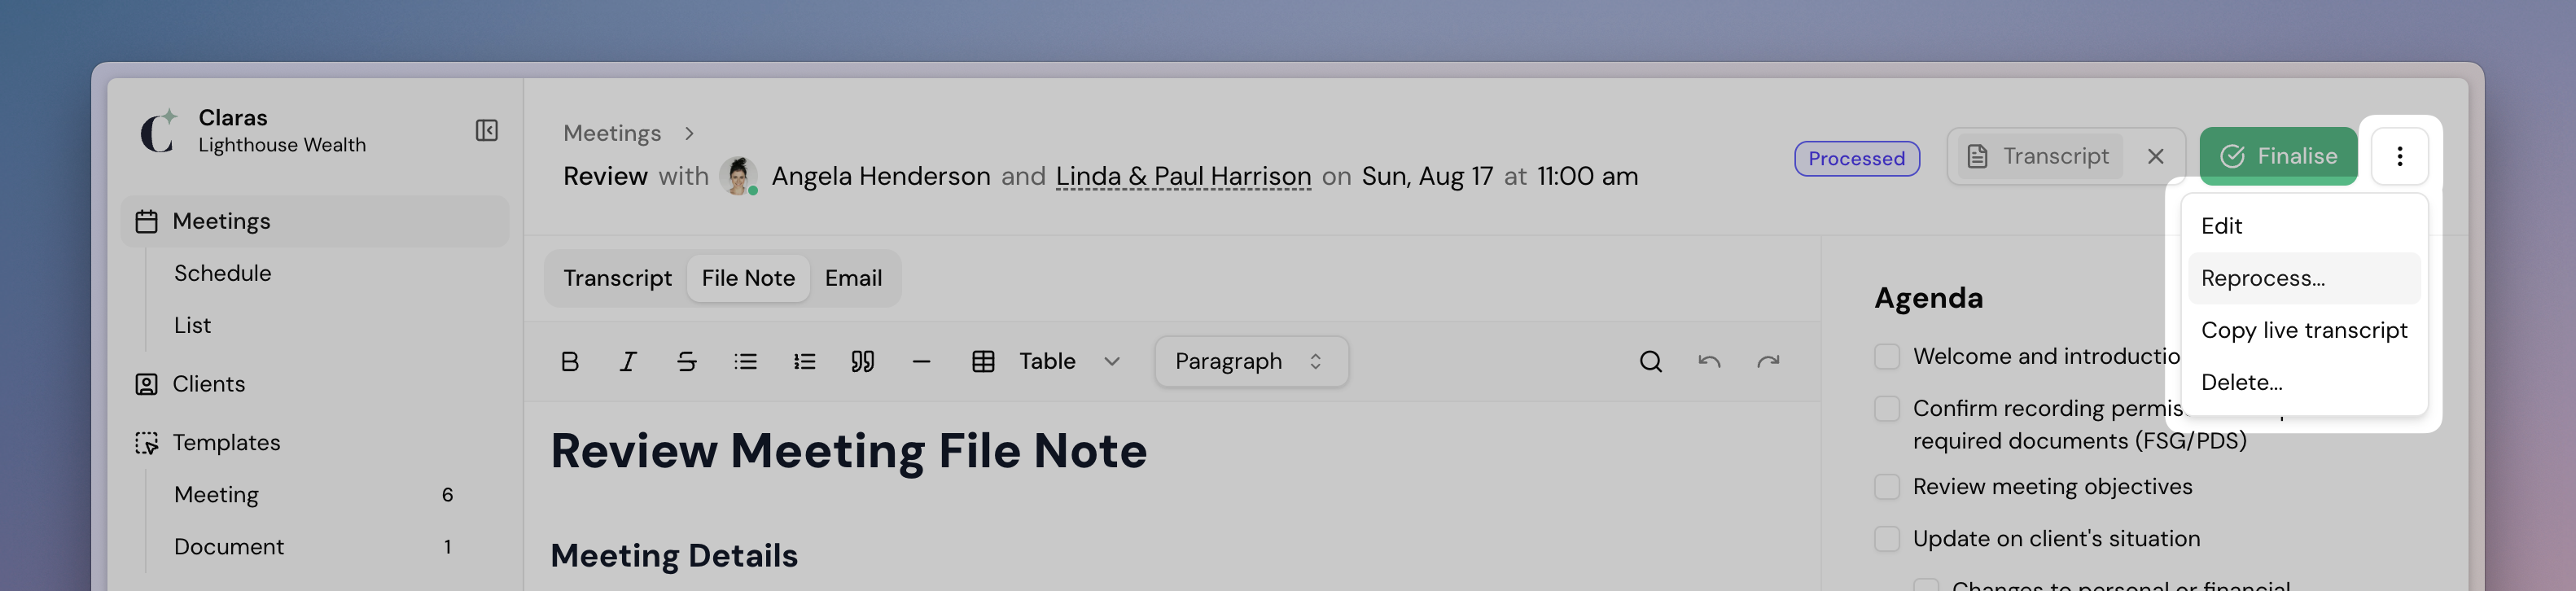The height and width of the screenshot is (591, 2576).
Task: Open Meeting templates in sidebar
Action: point(216,495)
